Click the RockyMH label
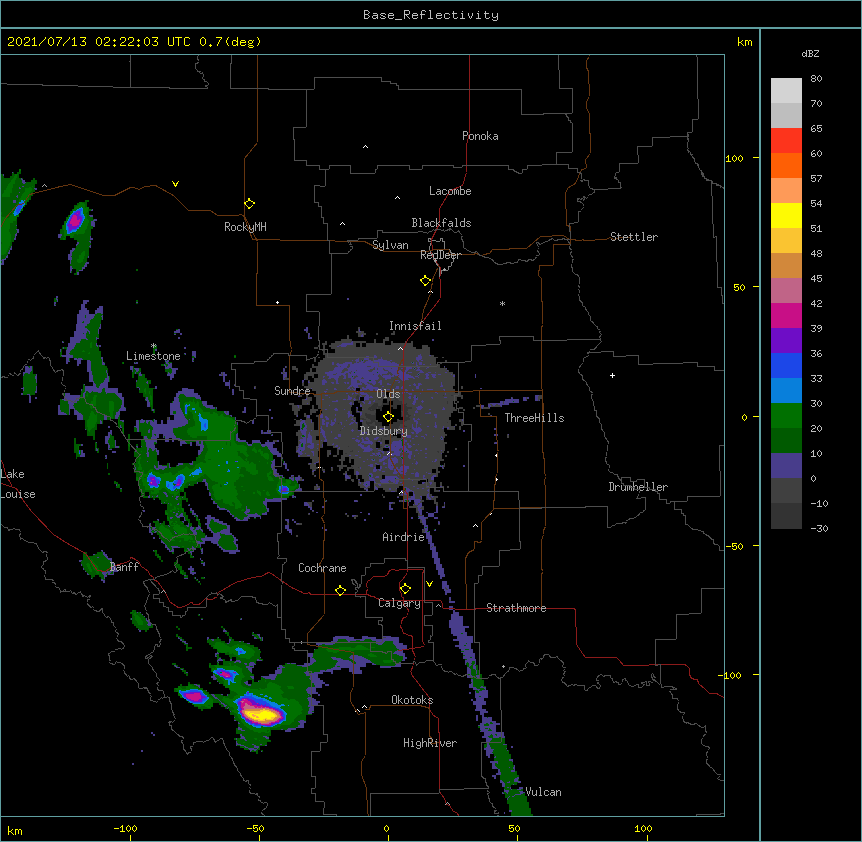The height and width of the screenshot is (842, 862). tap(245, 227)
